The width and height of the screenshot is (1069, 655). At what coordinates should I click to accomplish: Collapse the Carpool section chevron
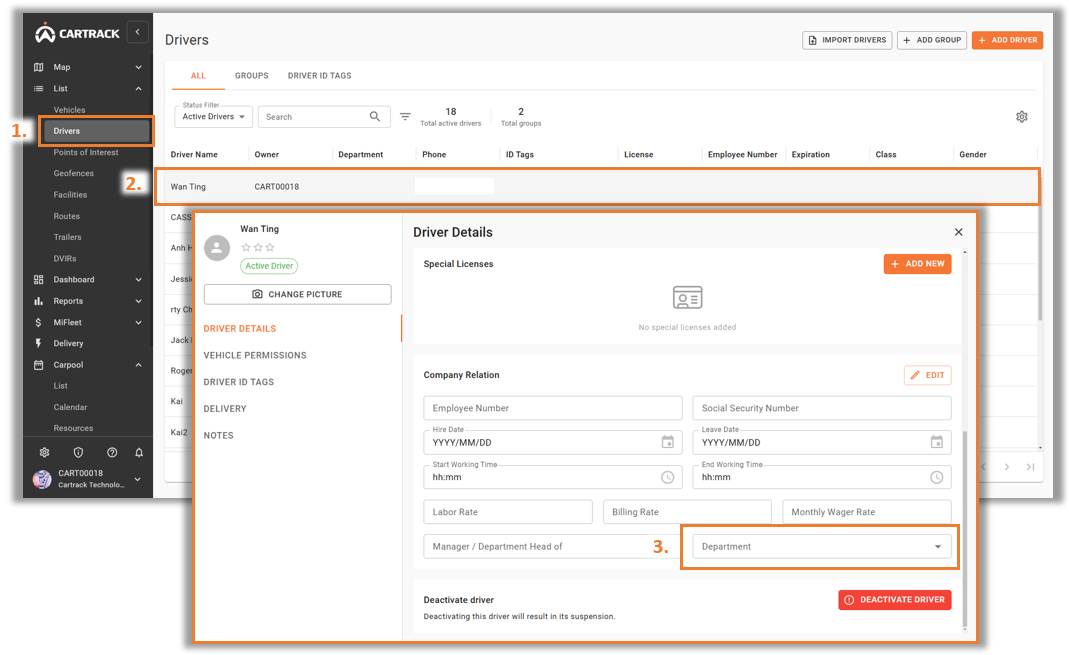point(138,365)
